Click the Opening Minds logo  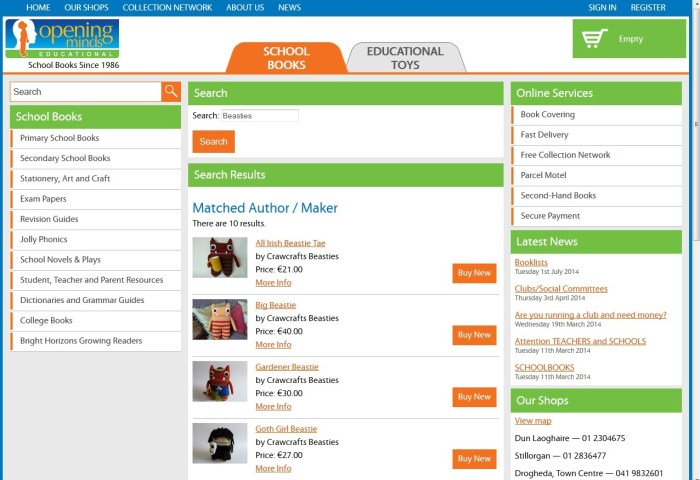pos(62,38)
